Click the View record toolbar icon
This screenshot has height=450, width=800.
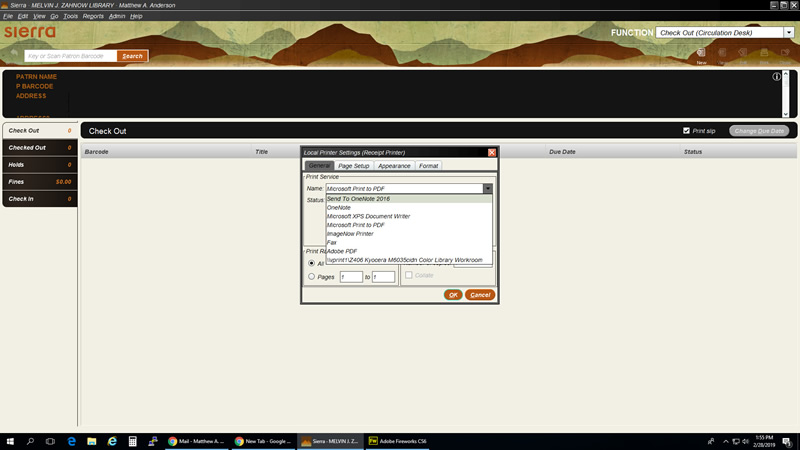coord(722,53)
